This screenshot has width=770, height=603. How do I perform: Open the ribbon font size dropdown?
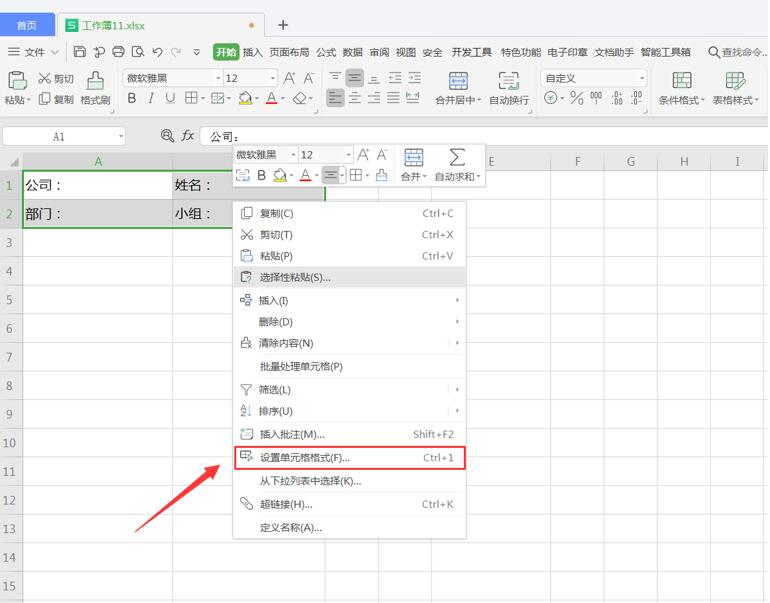click(272, 78)
